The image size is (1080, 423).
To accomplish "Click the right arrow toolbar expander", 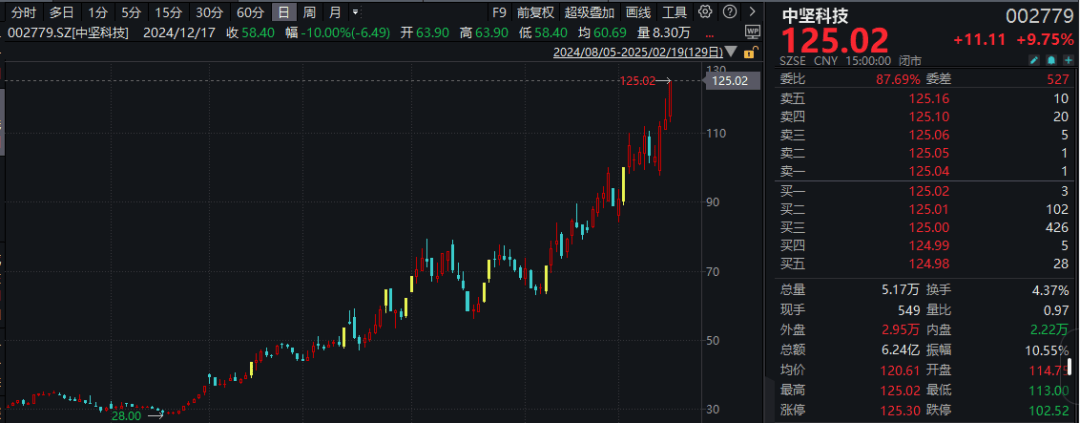I will 753,12.
